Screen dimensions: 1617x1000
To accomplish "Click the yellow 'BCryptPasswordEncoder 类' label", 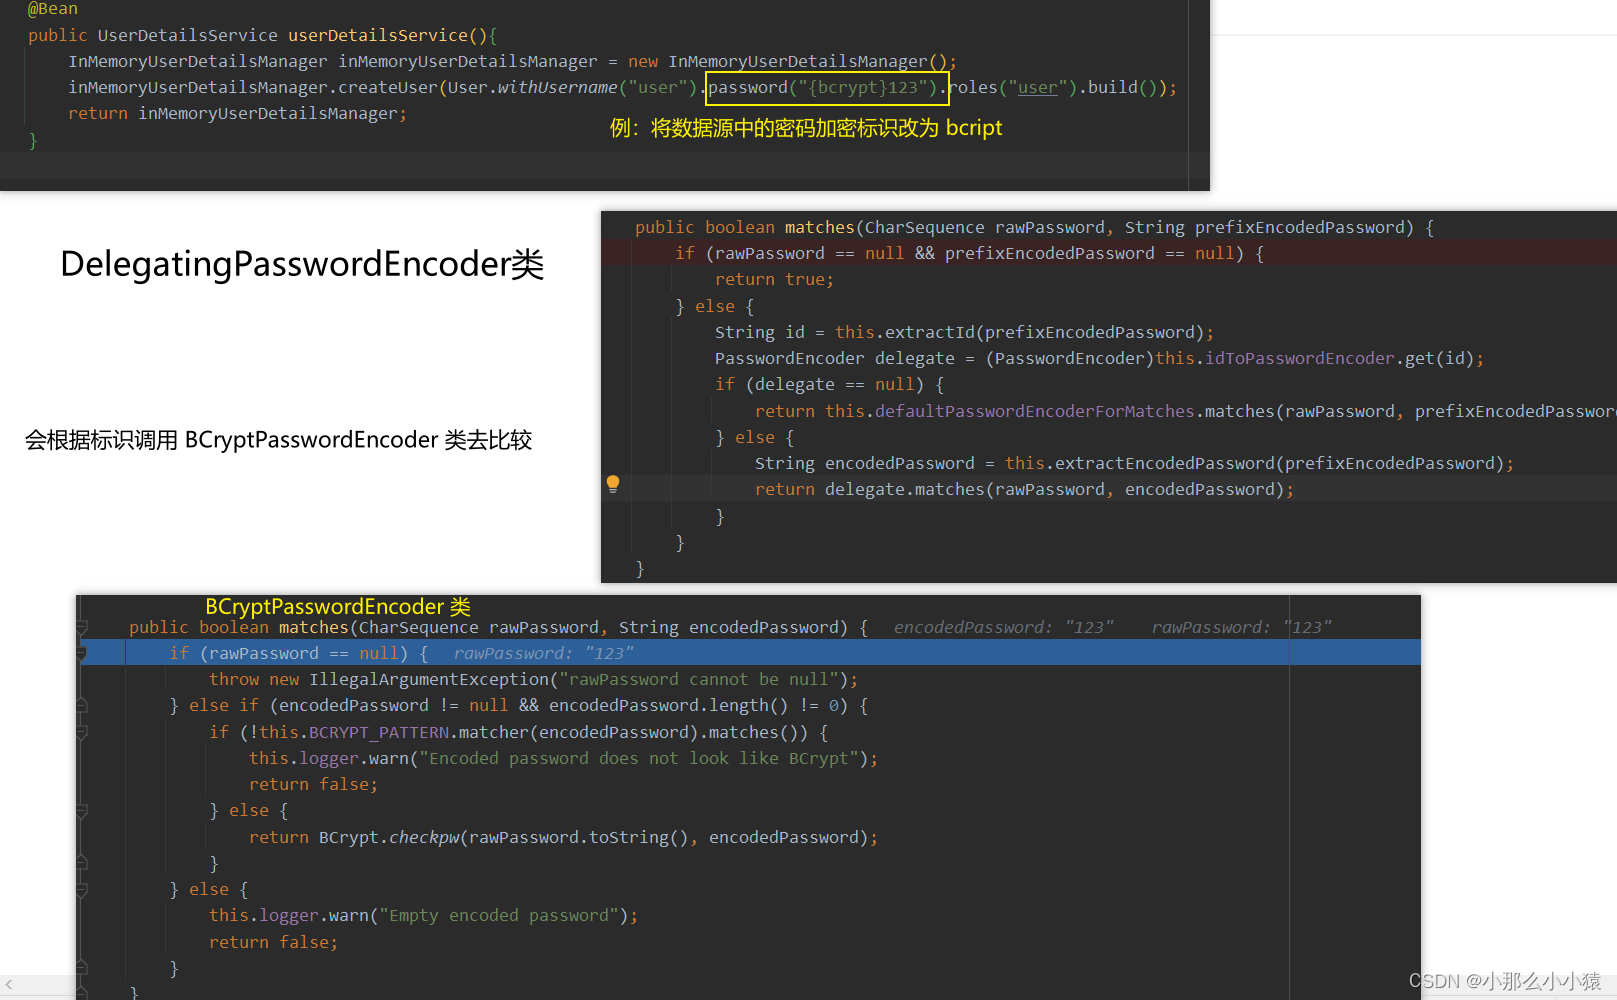I will [x=338, y=606].
